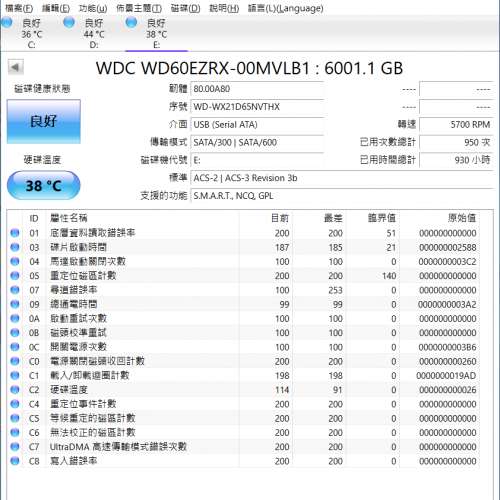This screenshot has width=500, height=500.
Task: Click the 良好 health status button
Action: (44, 122)
